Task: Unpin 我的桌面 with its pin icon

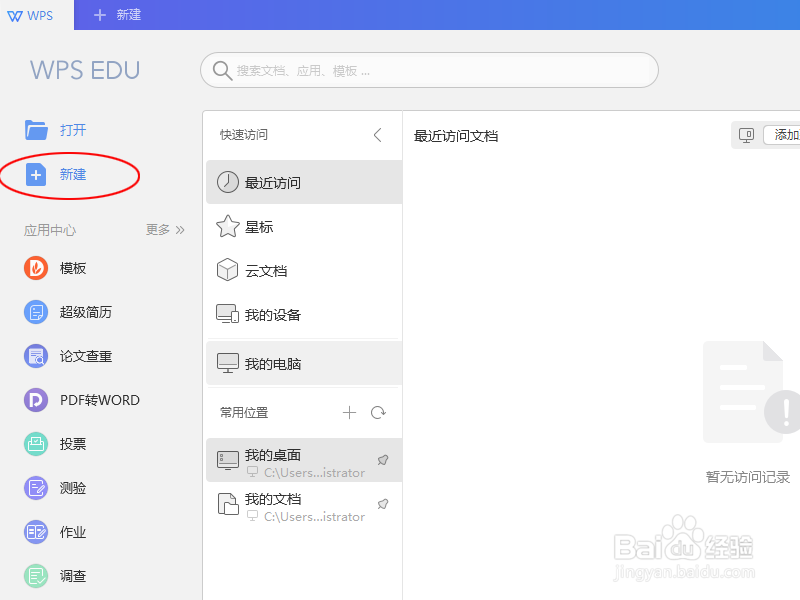Action: pos(383,460)
